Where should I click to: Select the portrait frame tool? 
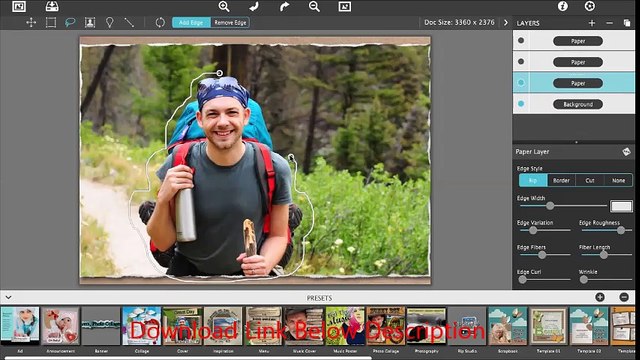coord(90,22)
